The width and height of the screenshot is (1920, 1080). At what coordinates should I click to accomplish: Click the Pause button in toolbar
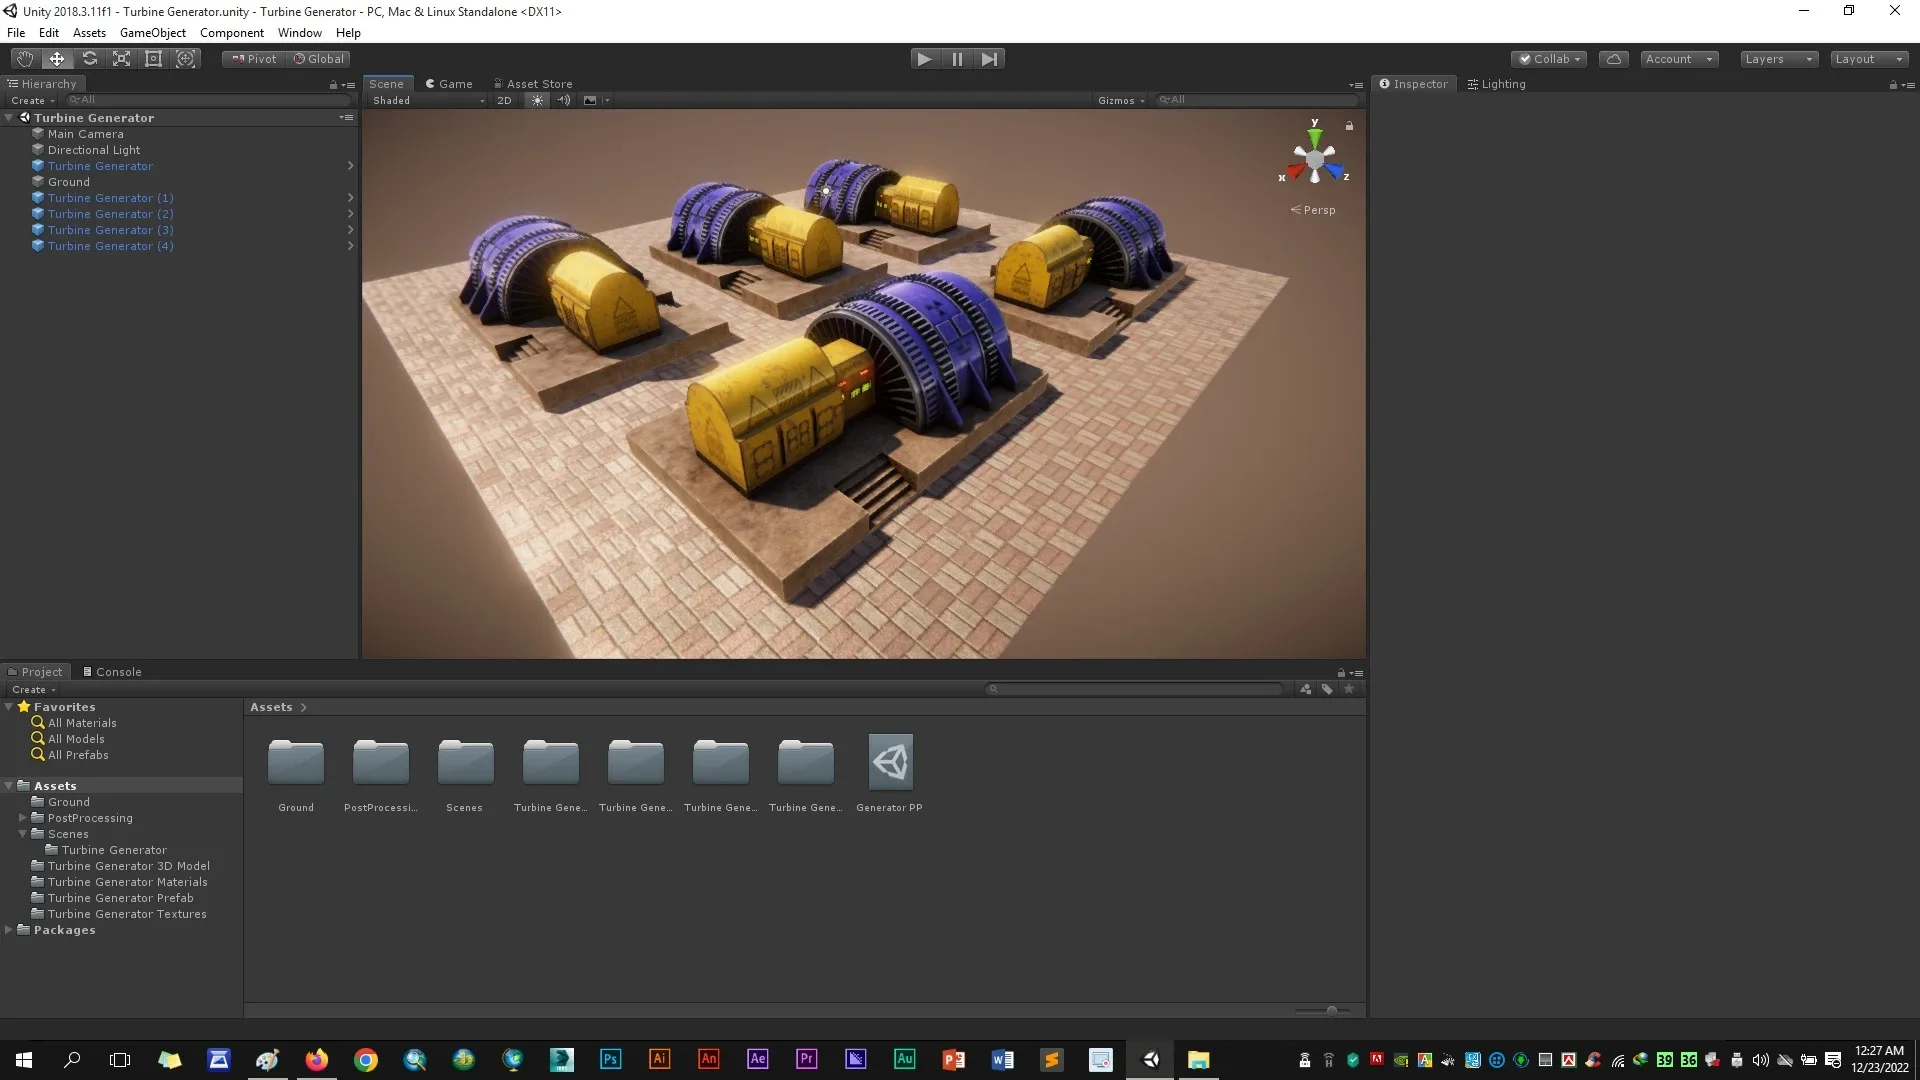957,58
